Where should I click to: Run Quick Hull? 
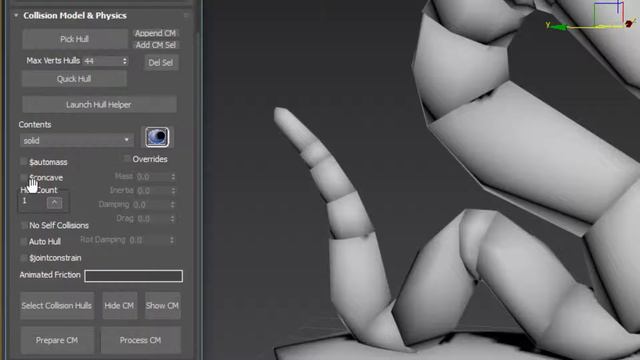point(74,79)
